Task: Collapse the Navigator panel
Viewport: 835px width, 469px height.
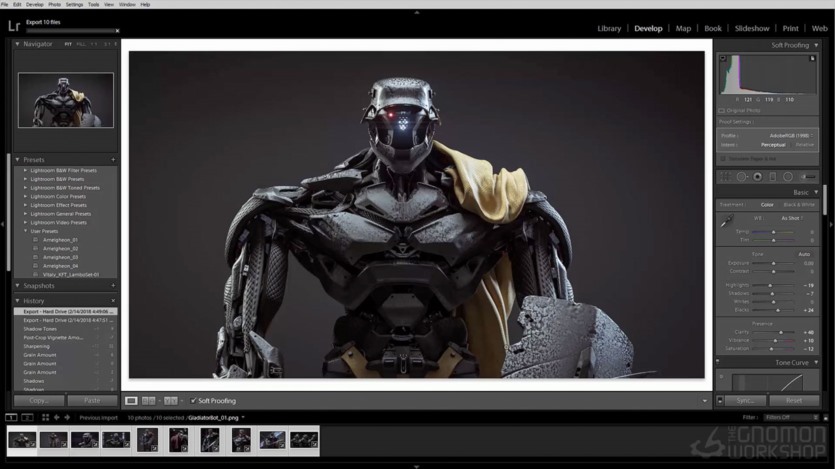Action: [17, 44]
